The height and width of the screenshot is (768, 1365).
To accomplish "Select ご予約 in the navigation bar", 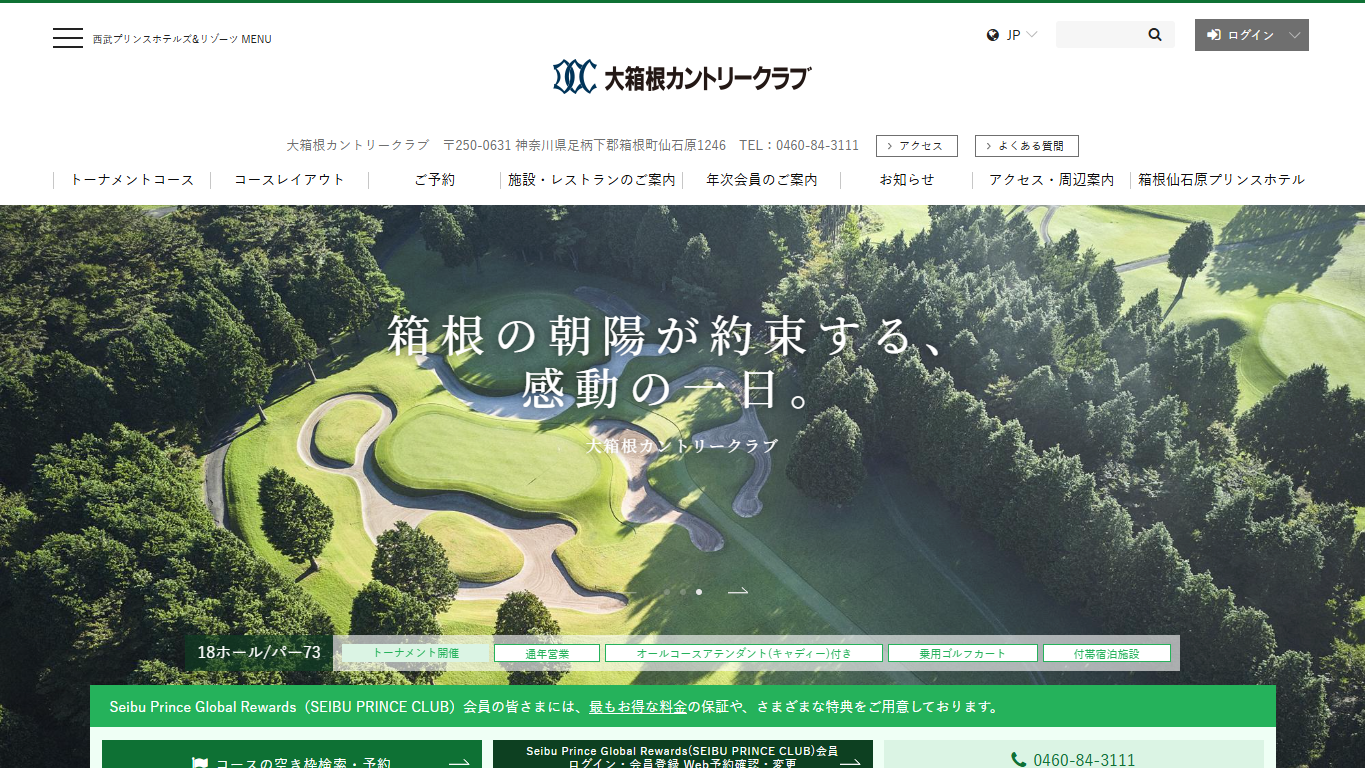I will click(434, 180).
